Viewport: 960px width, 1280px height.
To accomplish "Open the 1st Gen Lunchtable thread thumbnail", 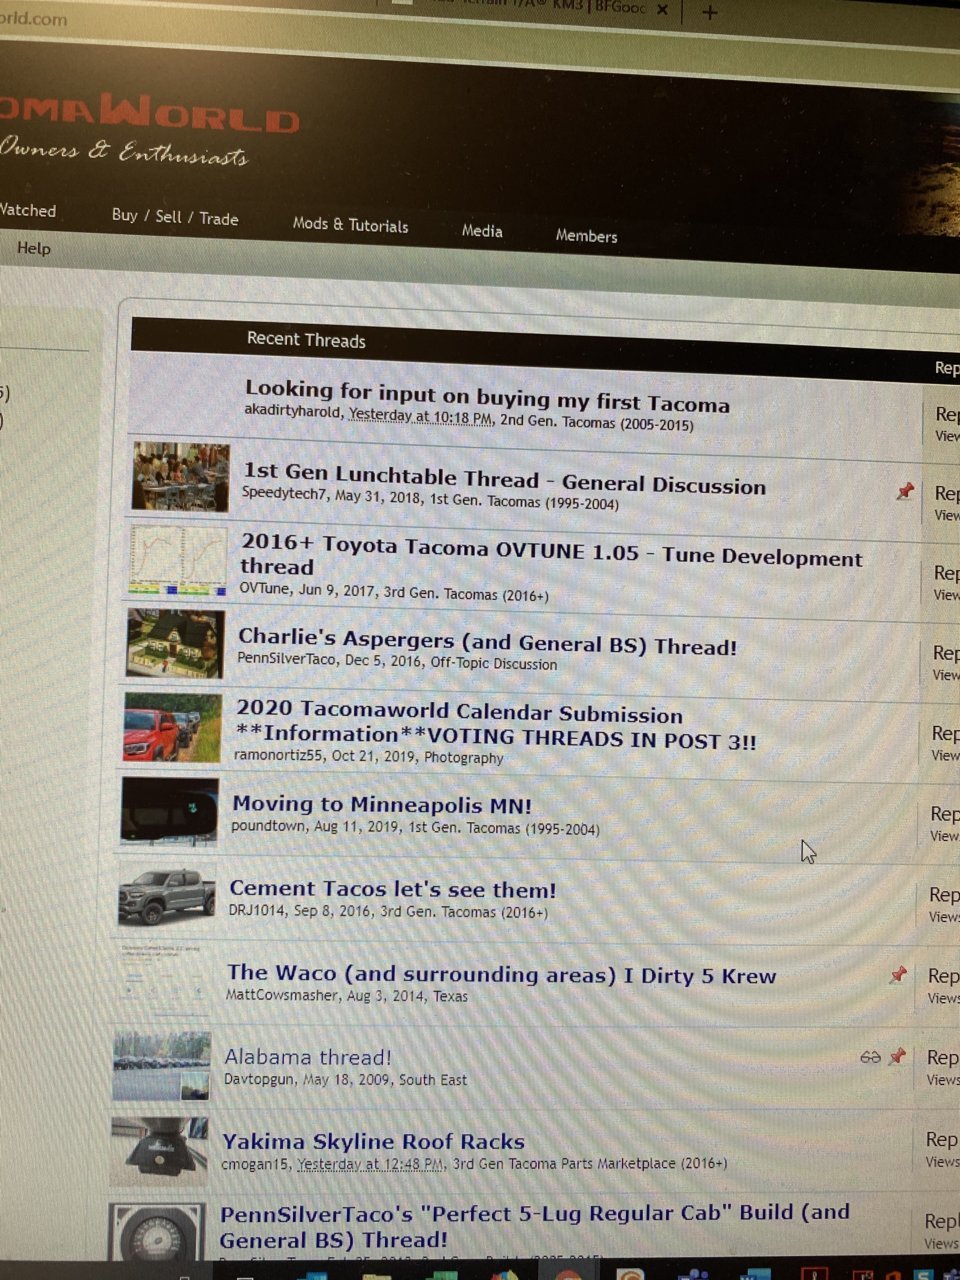I will point(181,477).
